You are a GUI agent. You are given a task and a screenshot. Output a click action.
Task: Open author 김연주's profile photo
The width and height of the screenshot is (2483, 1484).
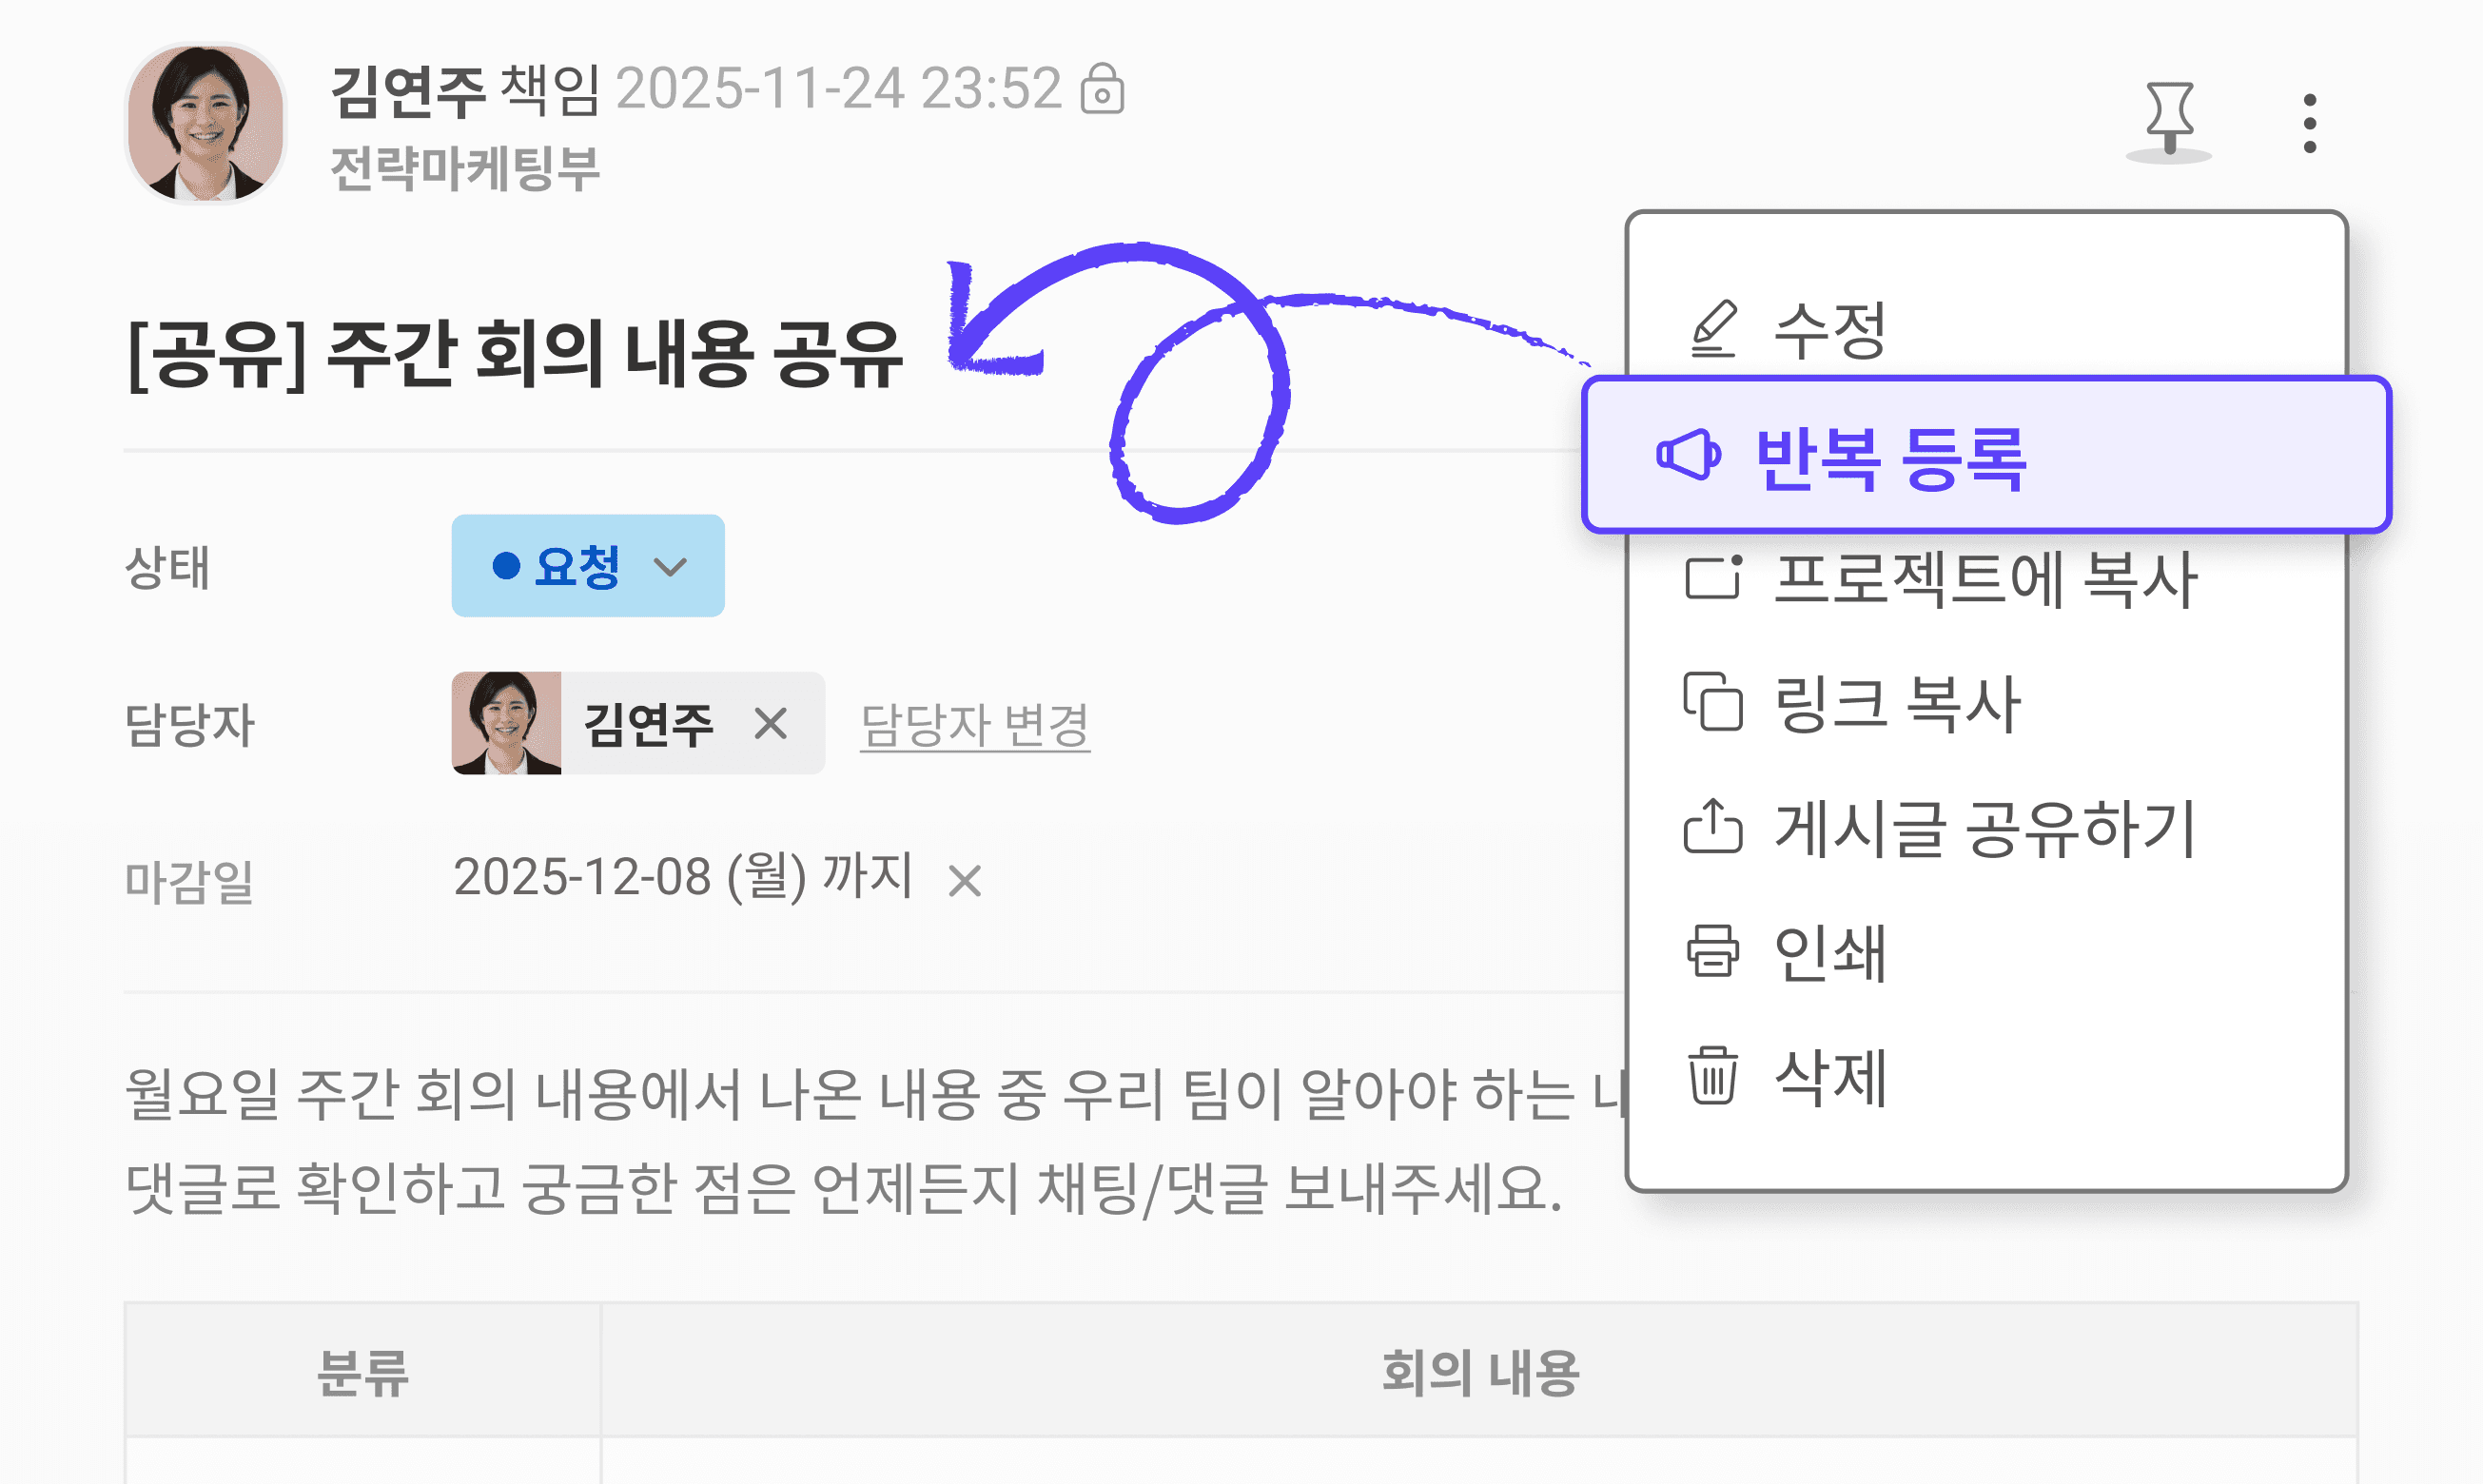(206, 124)
